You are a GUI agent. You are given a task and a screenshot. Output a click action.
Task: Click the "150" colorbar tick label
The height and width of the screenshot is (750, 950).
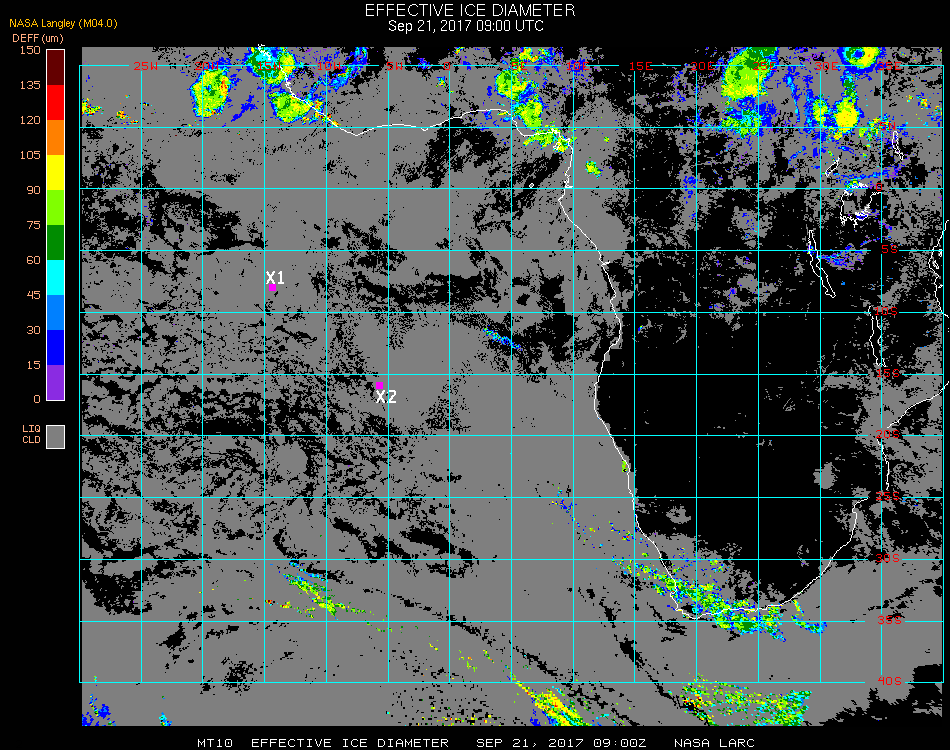(30, 50)
